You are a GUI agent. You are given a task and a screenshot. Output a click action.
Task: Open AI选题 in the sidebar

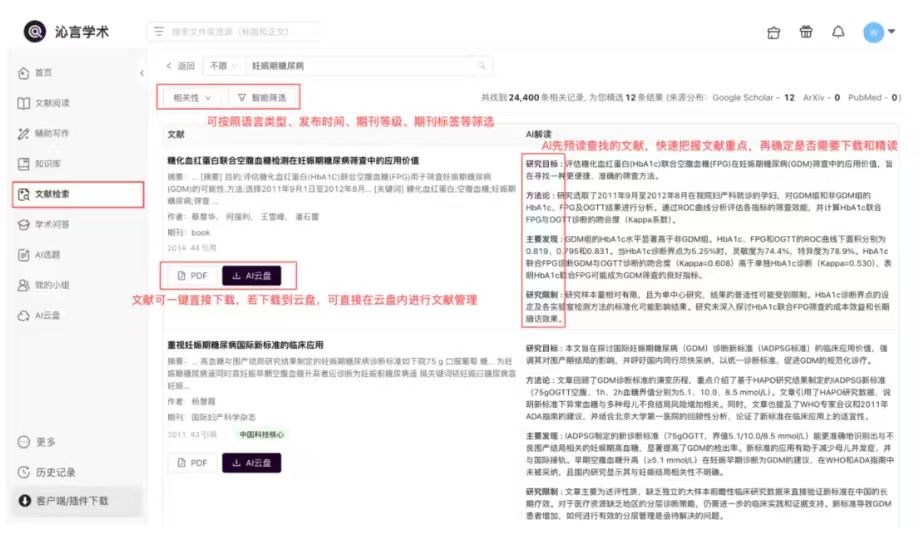[x=39, y=255]
